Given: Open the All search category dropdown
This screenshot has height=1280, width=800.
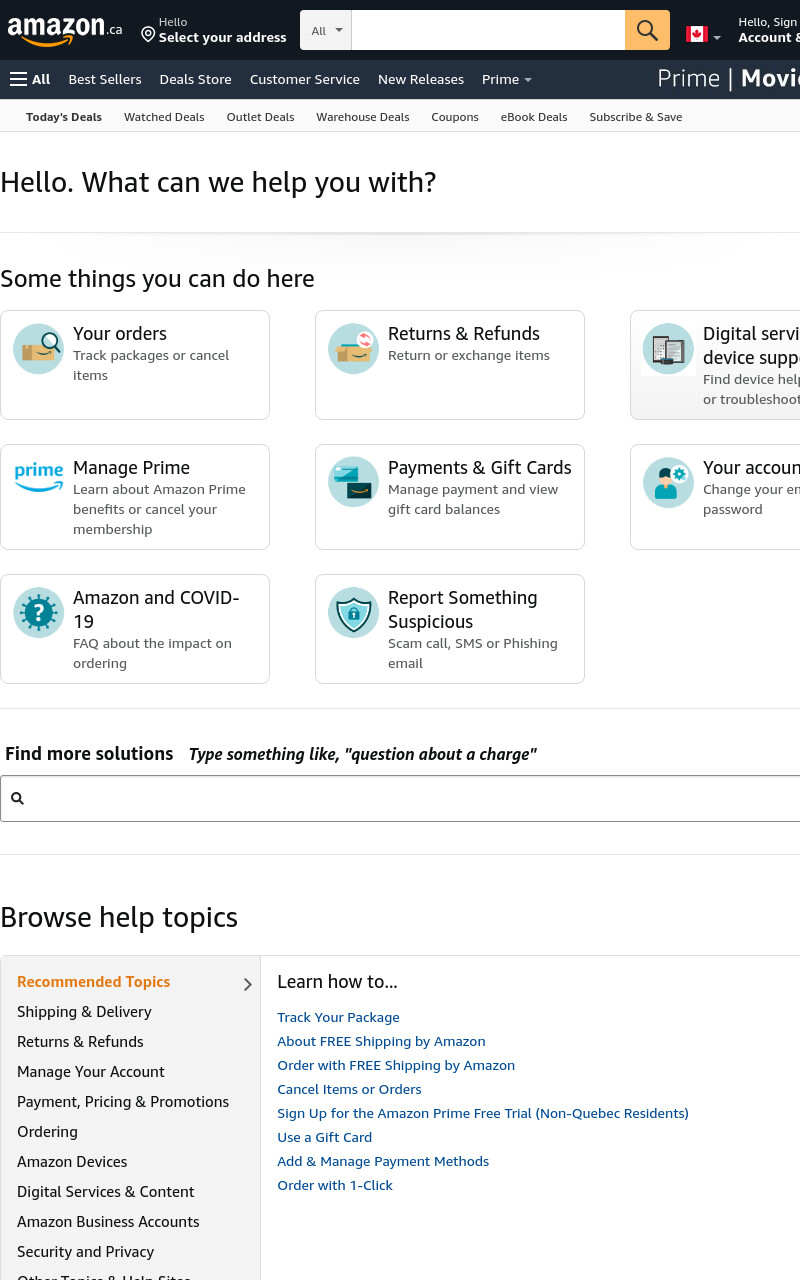Looking at the screenshot, I should [x=326, y=30].
